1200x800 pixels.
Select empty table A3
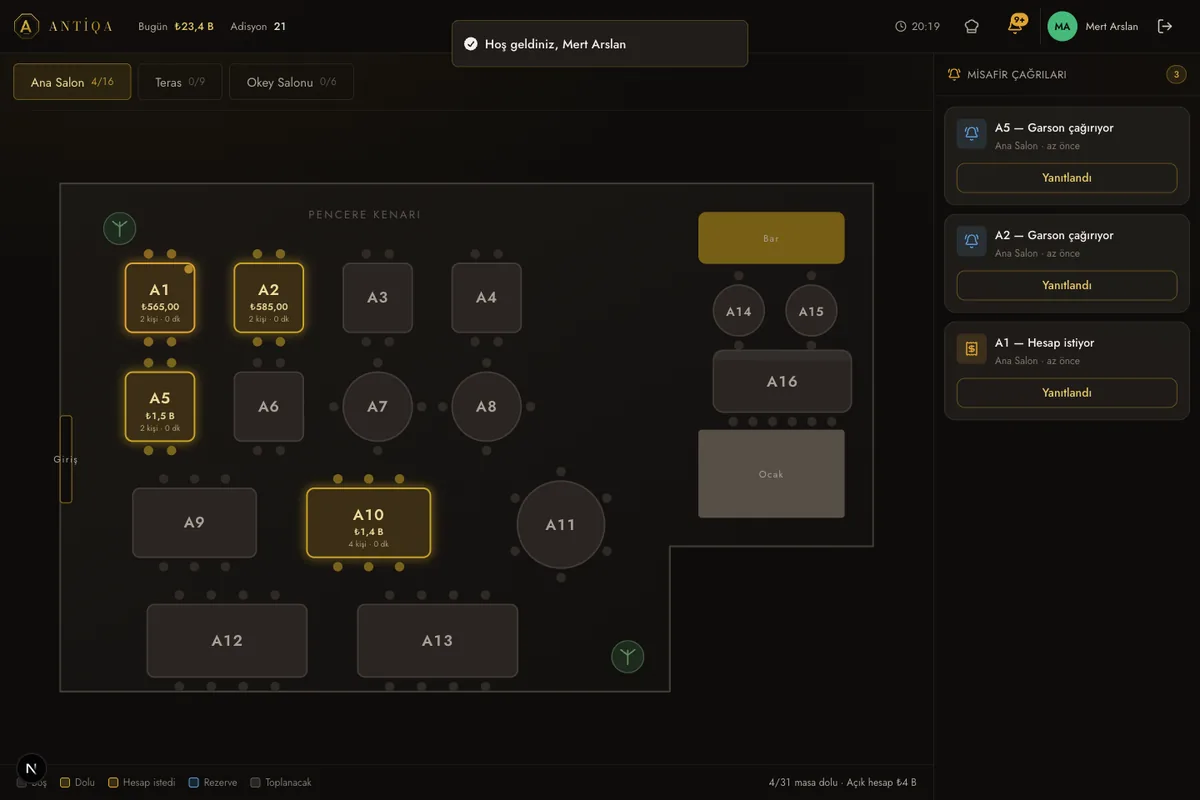pyautogui.click(x=378, y=298)
